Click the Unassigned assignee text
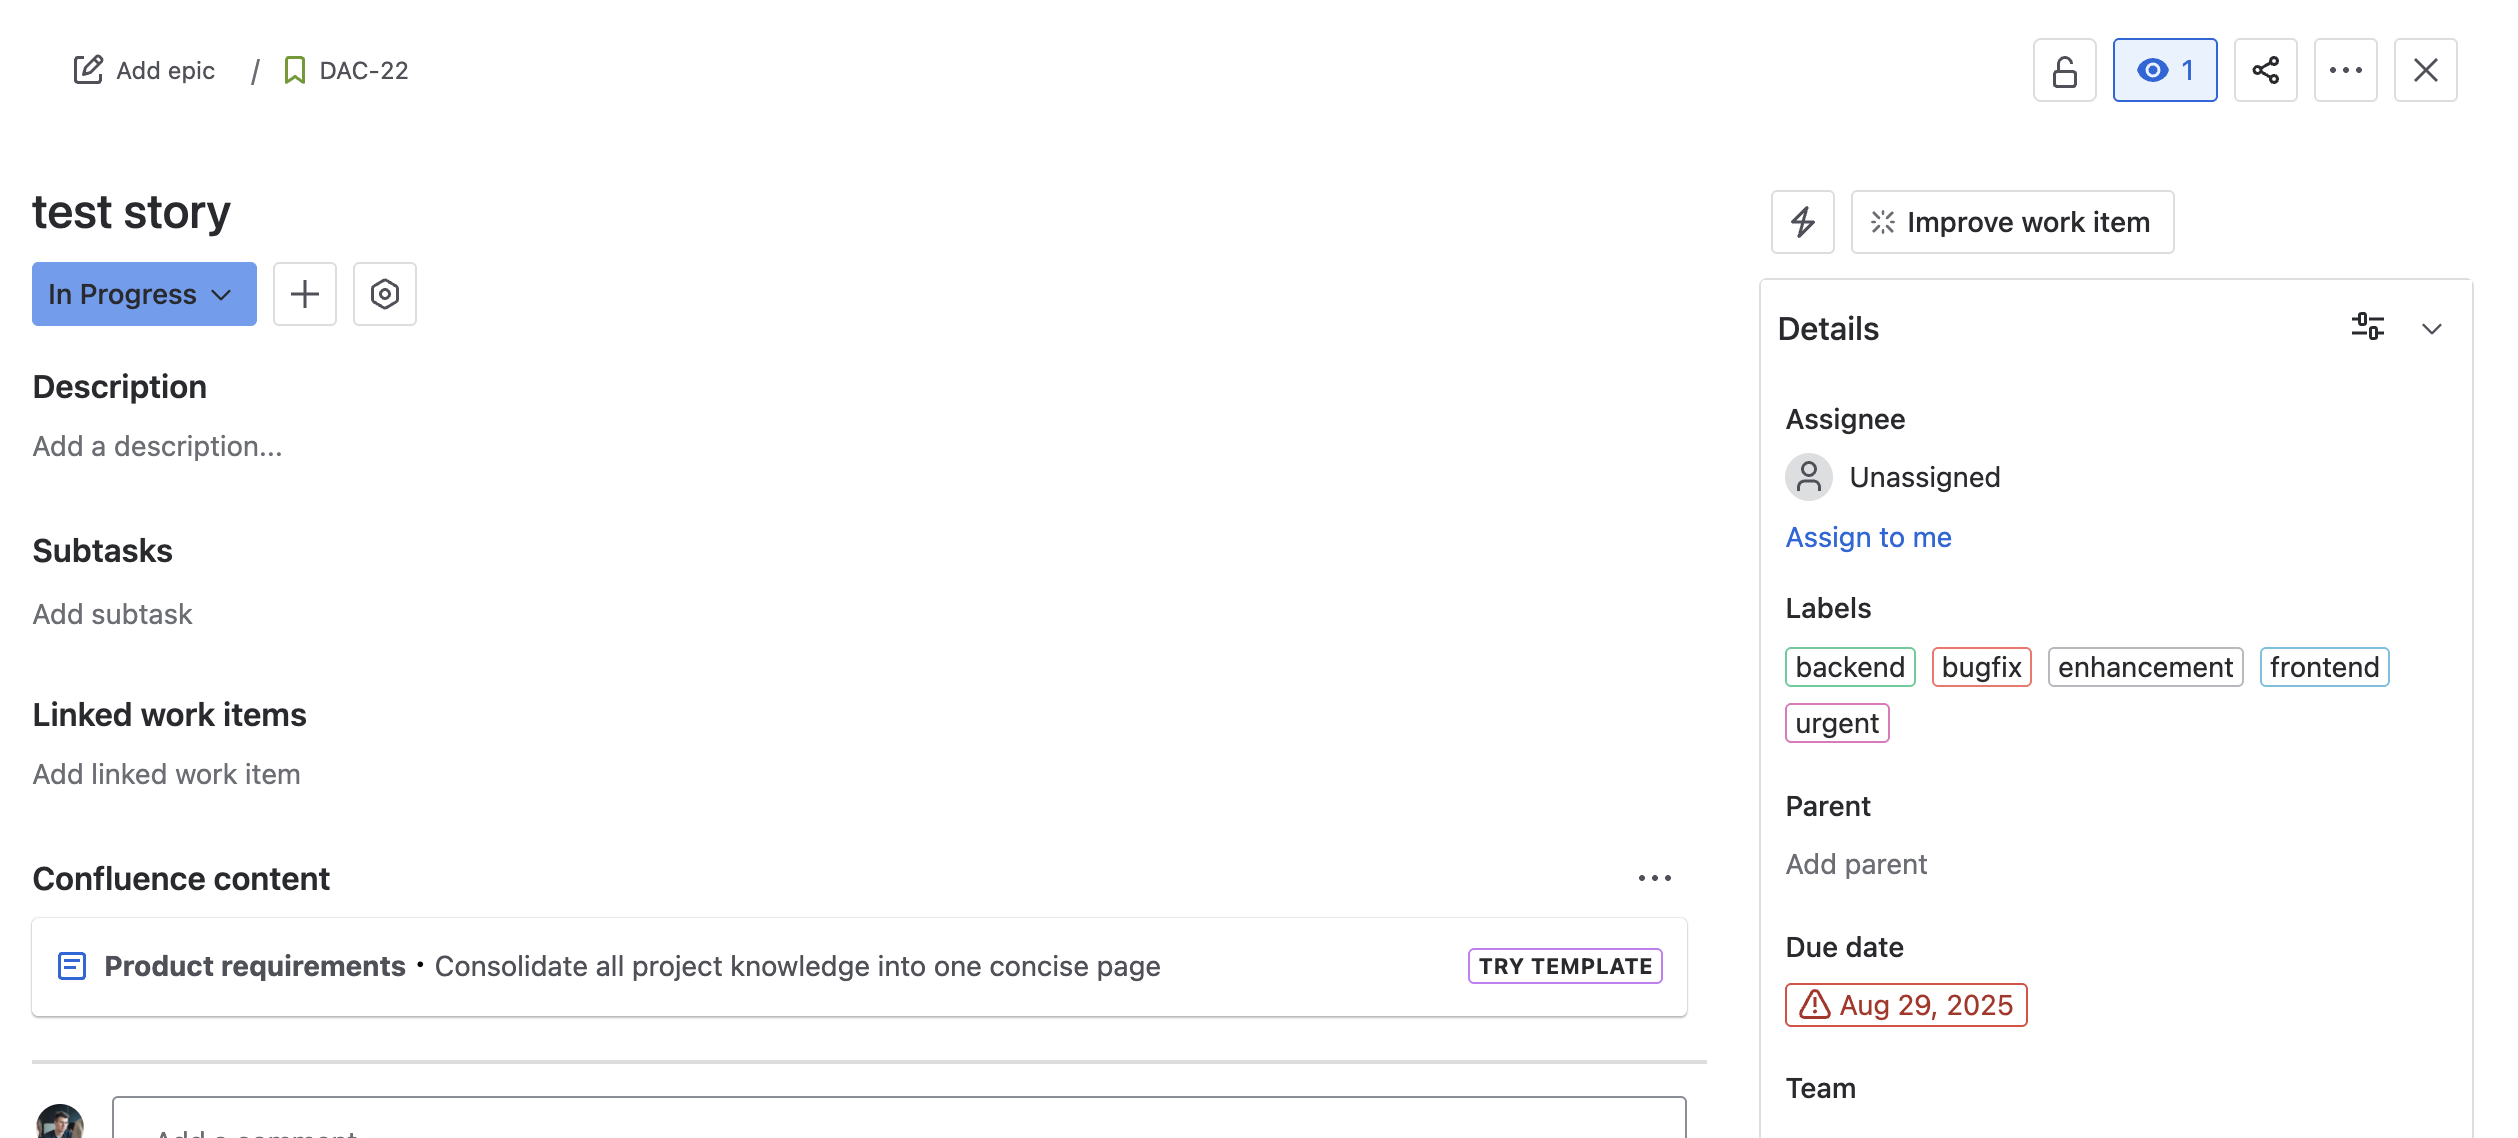 (x=1925, y=477)
